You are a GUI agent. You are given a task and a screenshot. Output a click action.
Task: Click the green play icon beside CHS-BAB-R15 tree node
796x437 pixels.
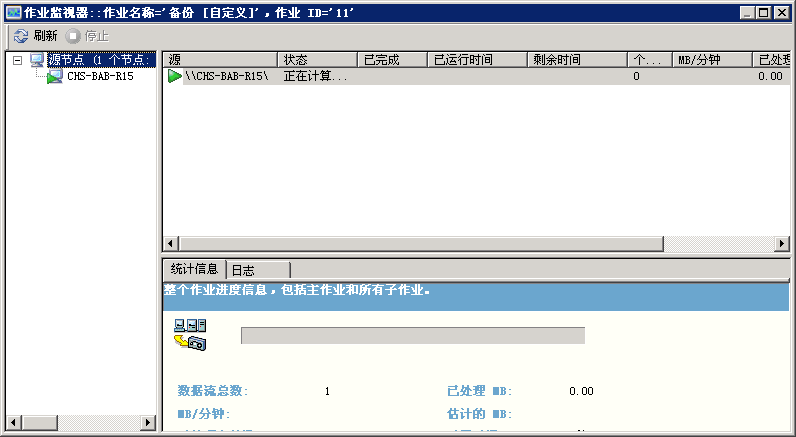pyautogui.click(x=54, y=77)
